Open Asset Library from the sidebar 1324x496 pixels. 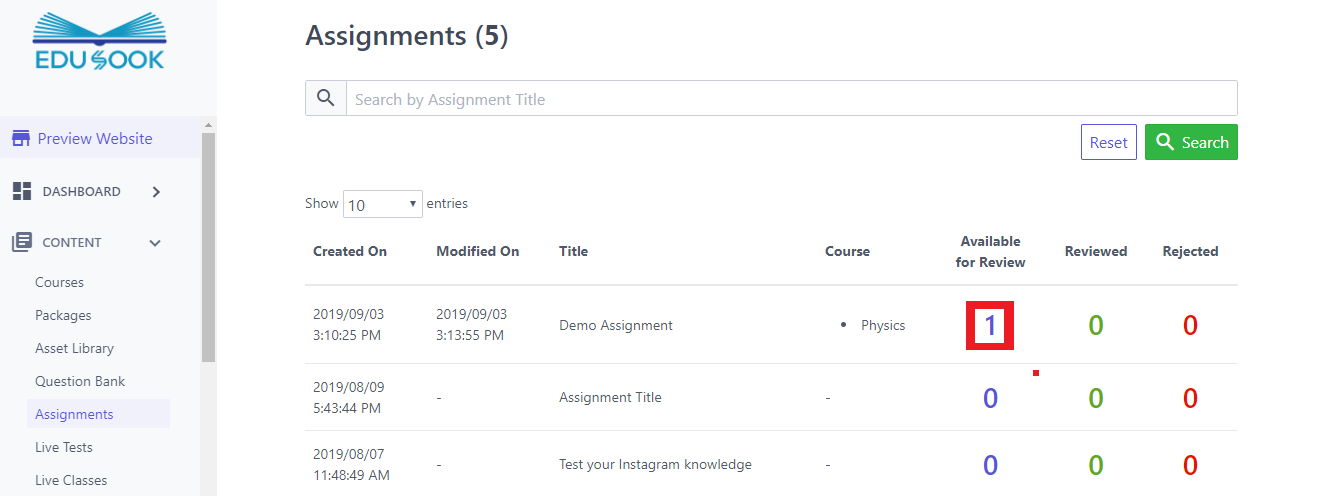[74, 348]
